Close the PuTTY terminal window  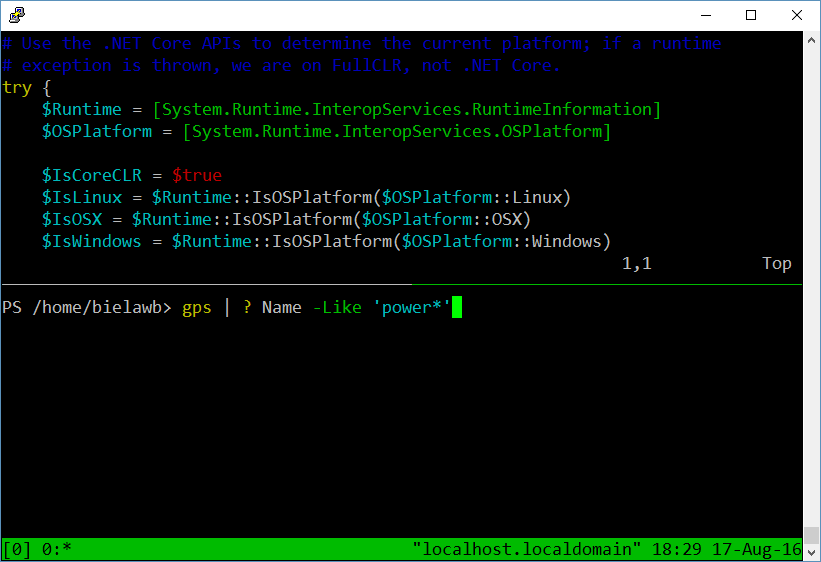(x=796, y=15)
